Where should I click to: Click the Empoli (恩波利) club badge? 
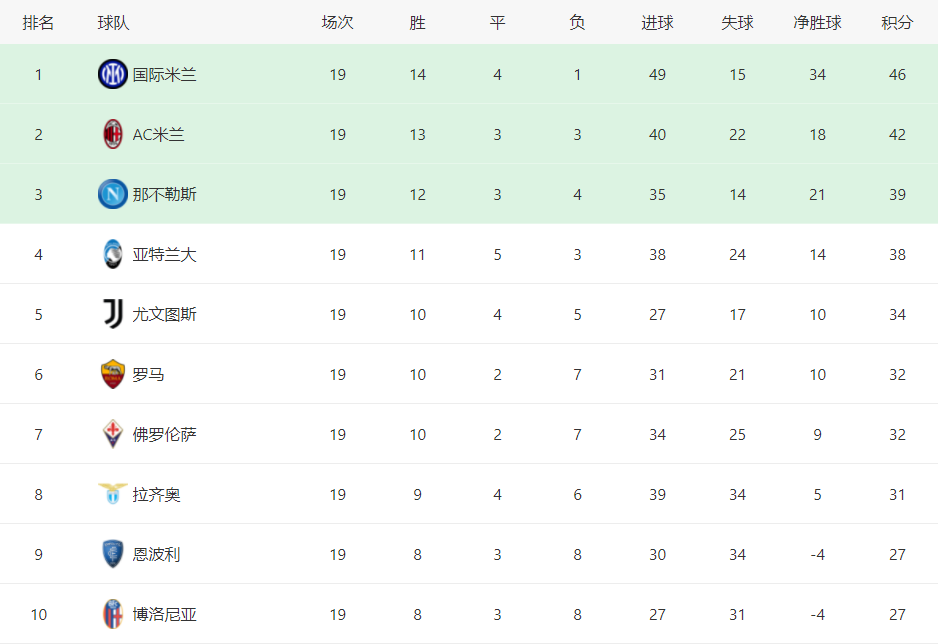(x=112, y=554)
